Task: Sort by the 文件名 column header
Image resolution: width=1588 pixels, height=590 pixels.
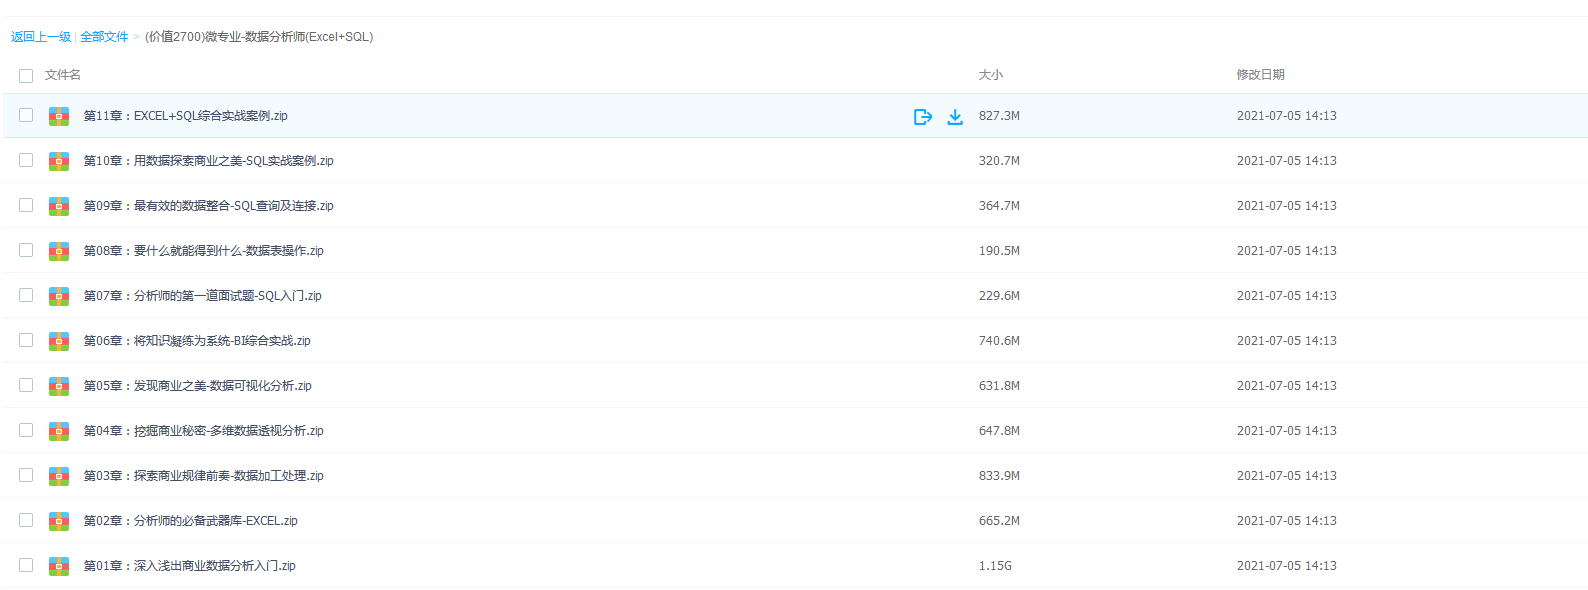Action: [63, 75]
